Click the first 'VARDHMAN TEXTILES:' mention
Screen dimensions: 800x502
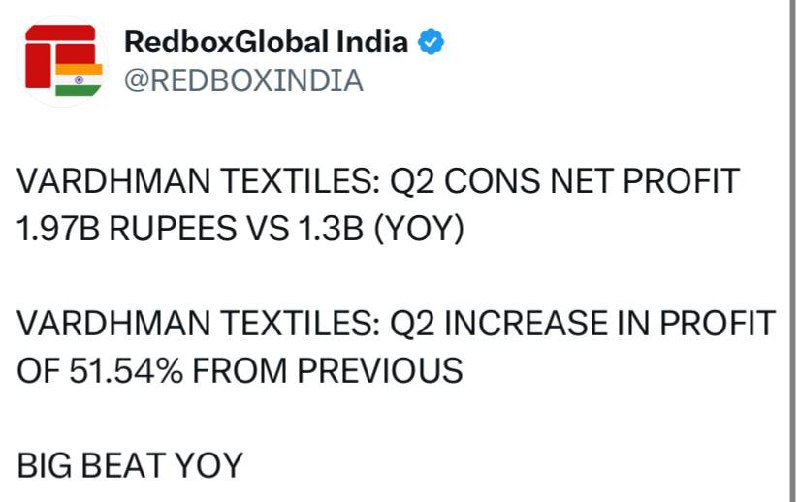tap(198, 181)
